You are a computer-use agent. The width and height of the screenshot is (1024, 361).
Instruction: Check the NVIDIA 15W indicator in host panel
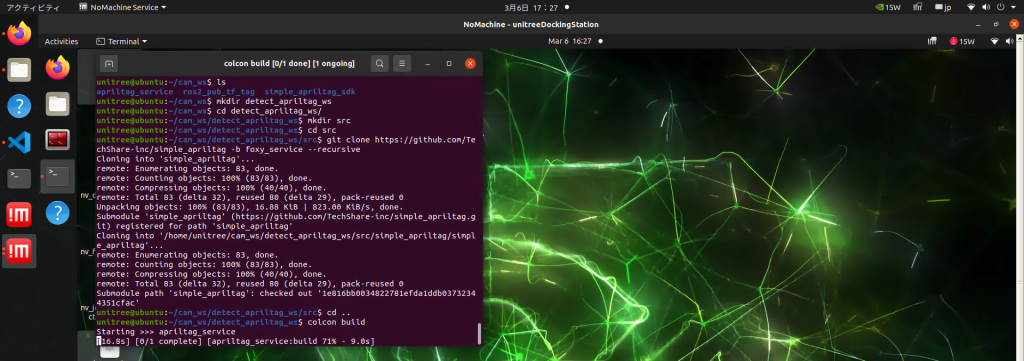pos(888,7)
